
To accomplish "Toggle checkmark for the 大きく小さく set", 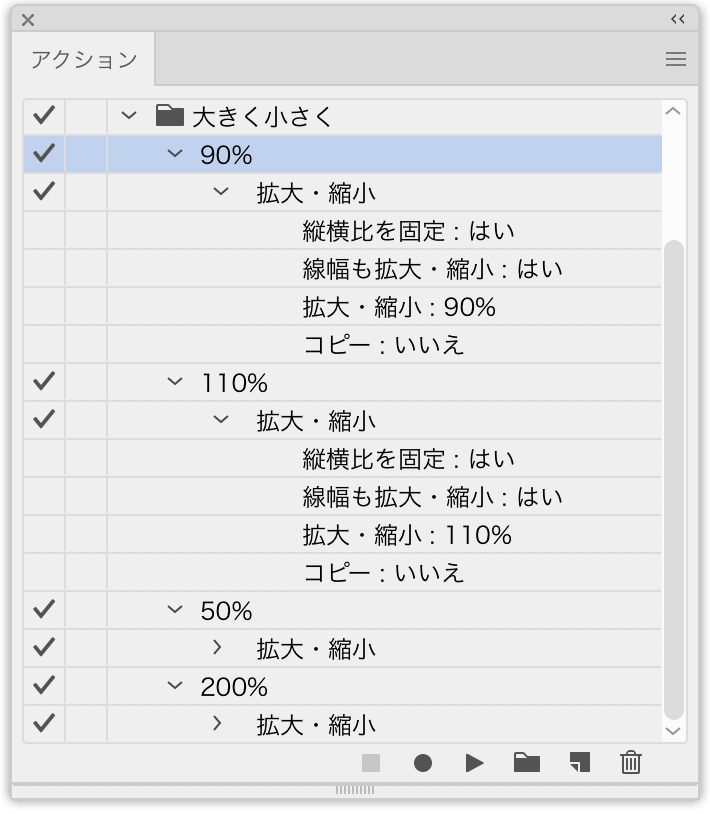I will pos(43,116).
